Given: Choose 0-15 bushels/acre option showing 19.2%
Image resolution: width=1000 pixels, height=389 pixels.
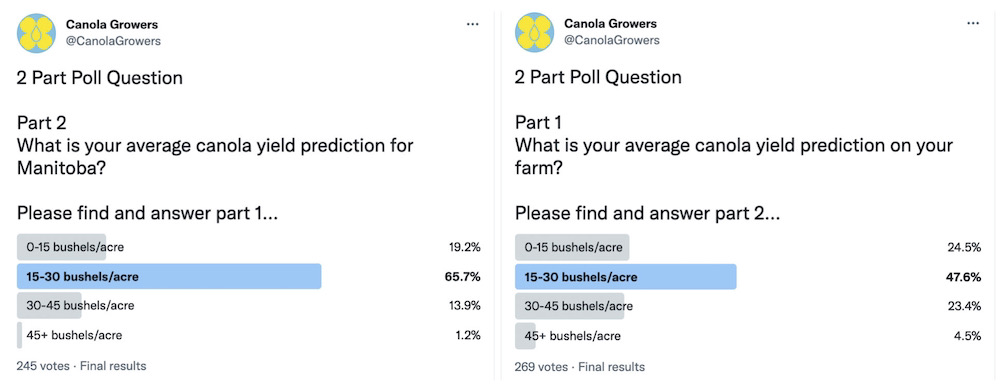Looking at the screenshot, I should [249, 247].
